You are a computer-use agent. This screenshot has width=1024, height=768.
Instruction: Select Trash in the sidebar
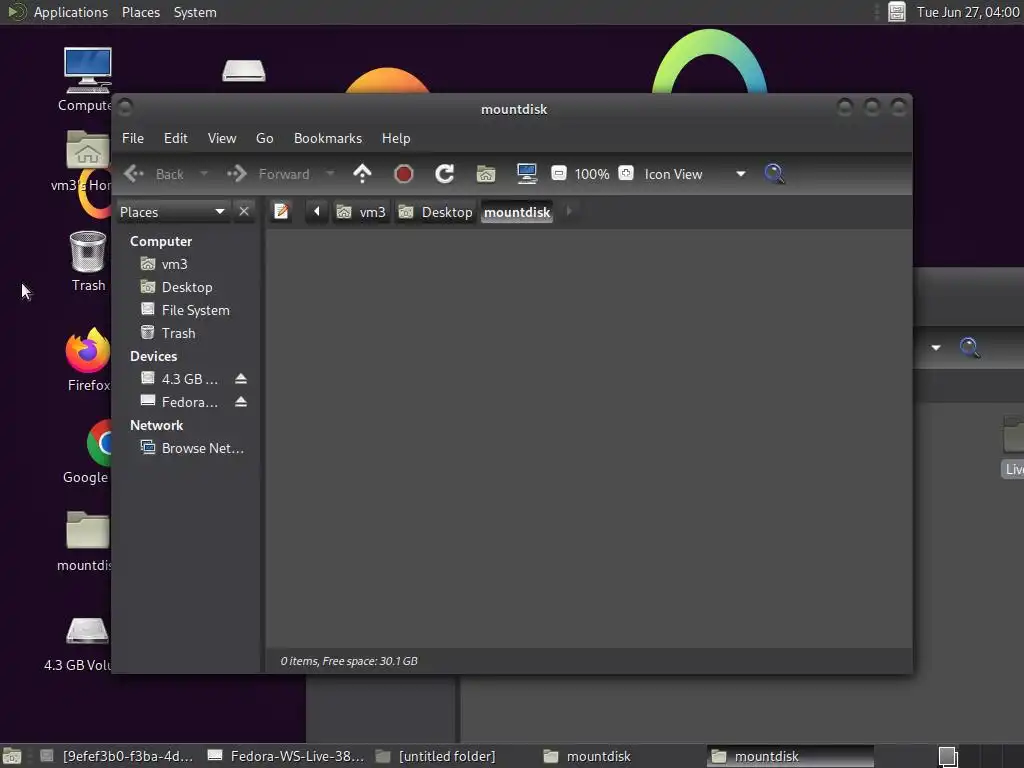click(189, 333)
